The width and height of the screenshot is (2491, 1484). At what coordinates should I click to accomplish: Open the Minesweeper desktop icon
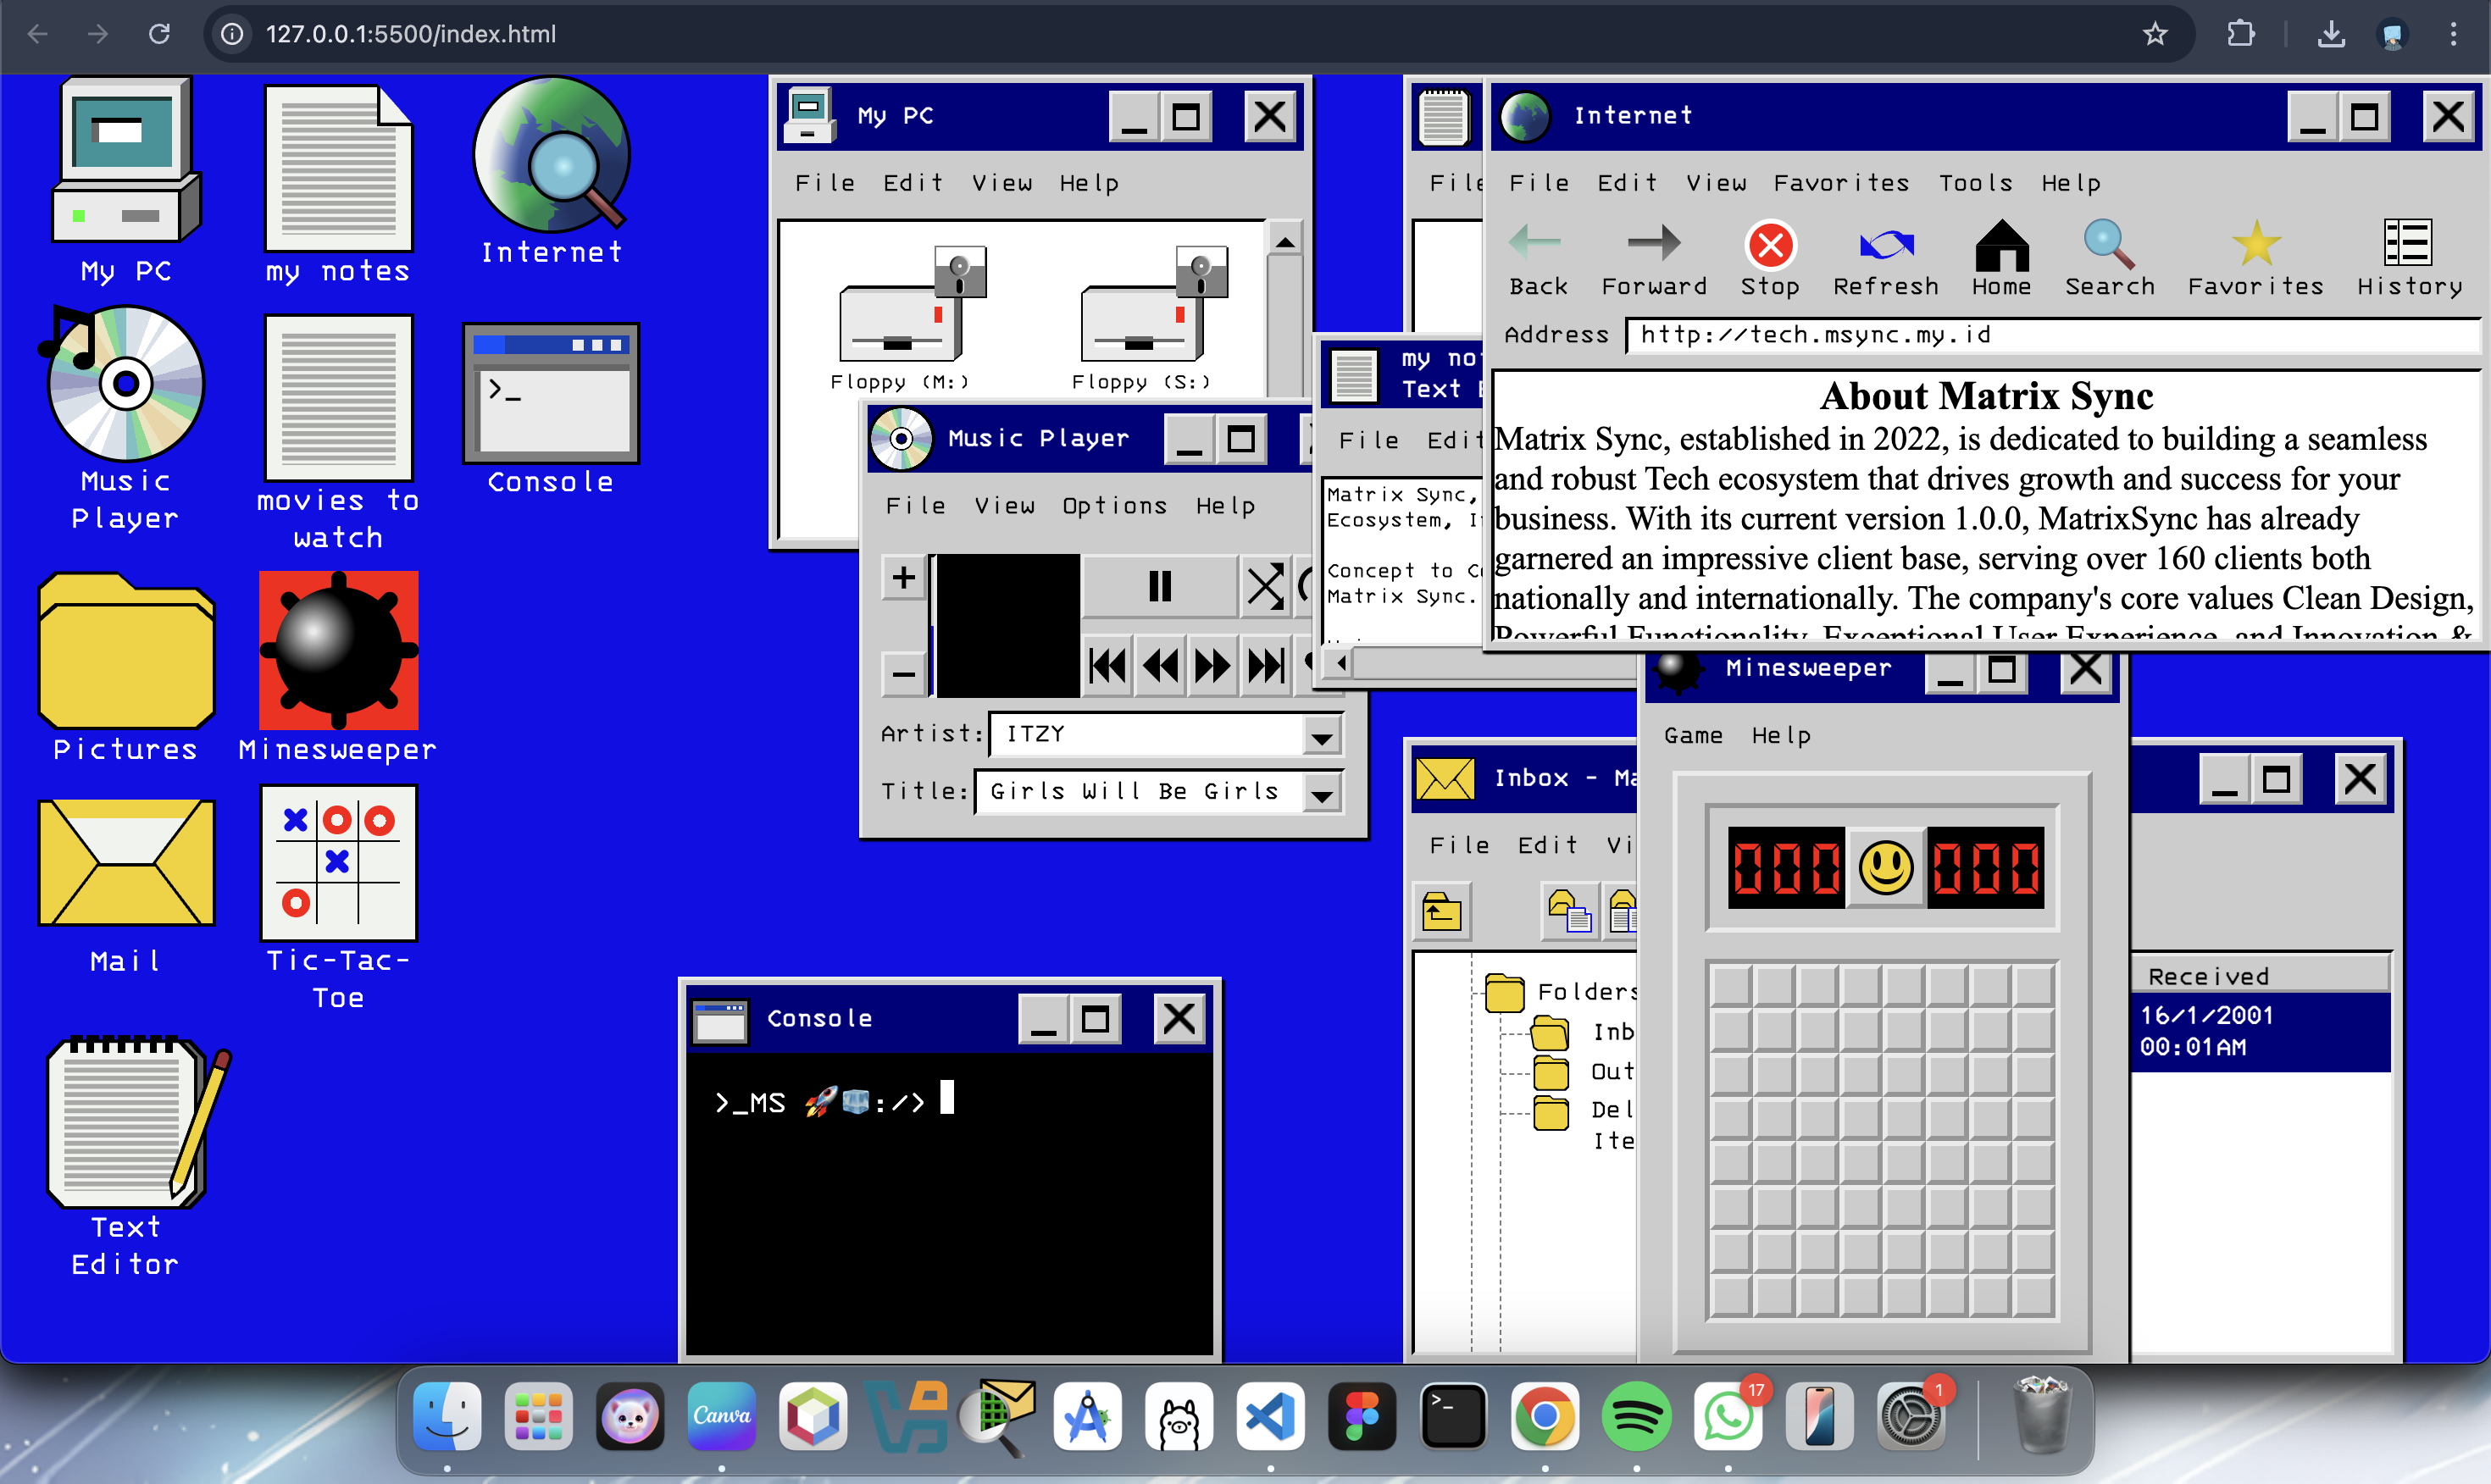coord(338,651)
